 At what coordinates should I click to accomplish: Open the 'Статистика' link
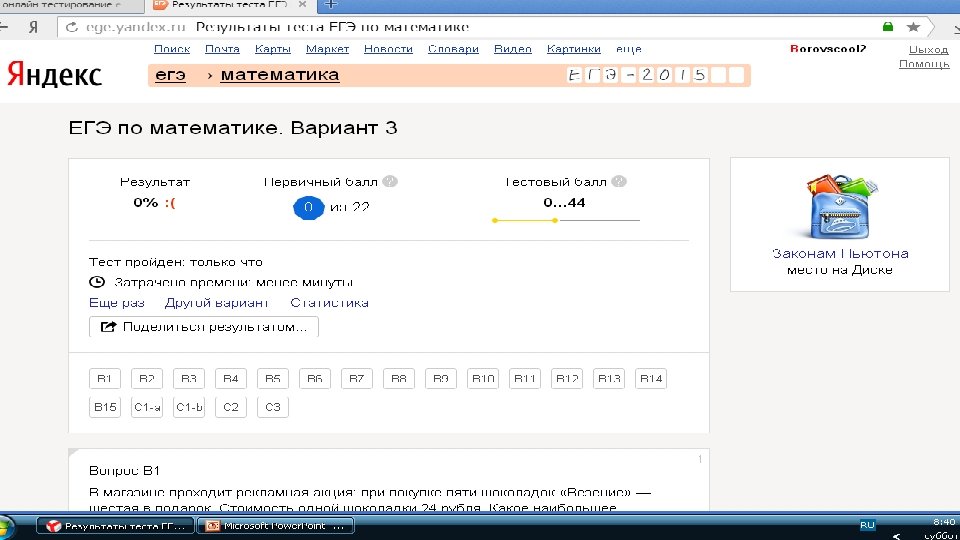[329, 302]
